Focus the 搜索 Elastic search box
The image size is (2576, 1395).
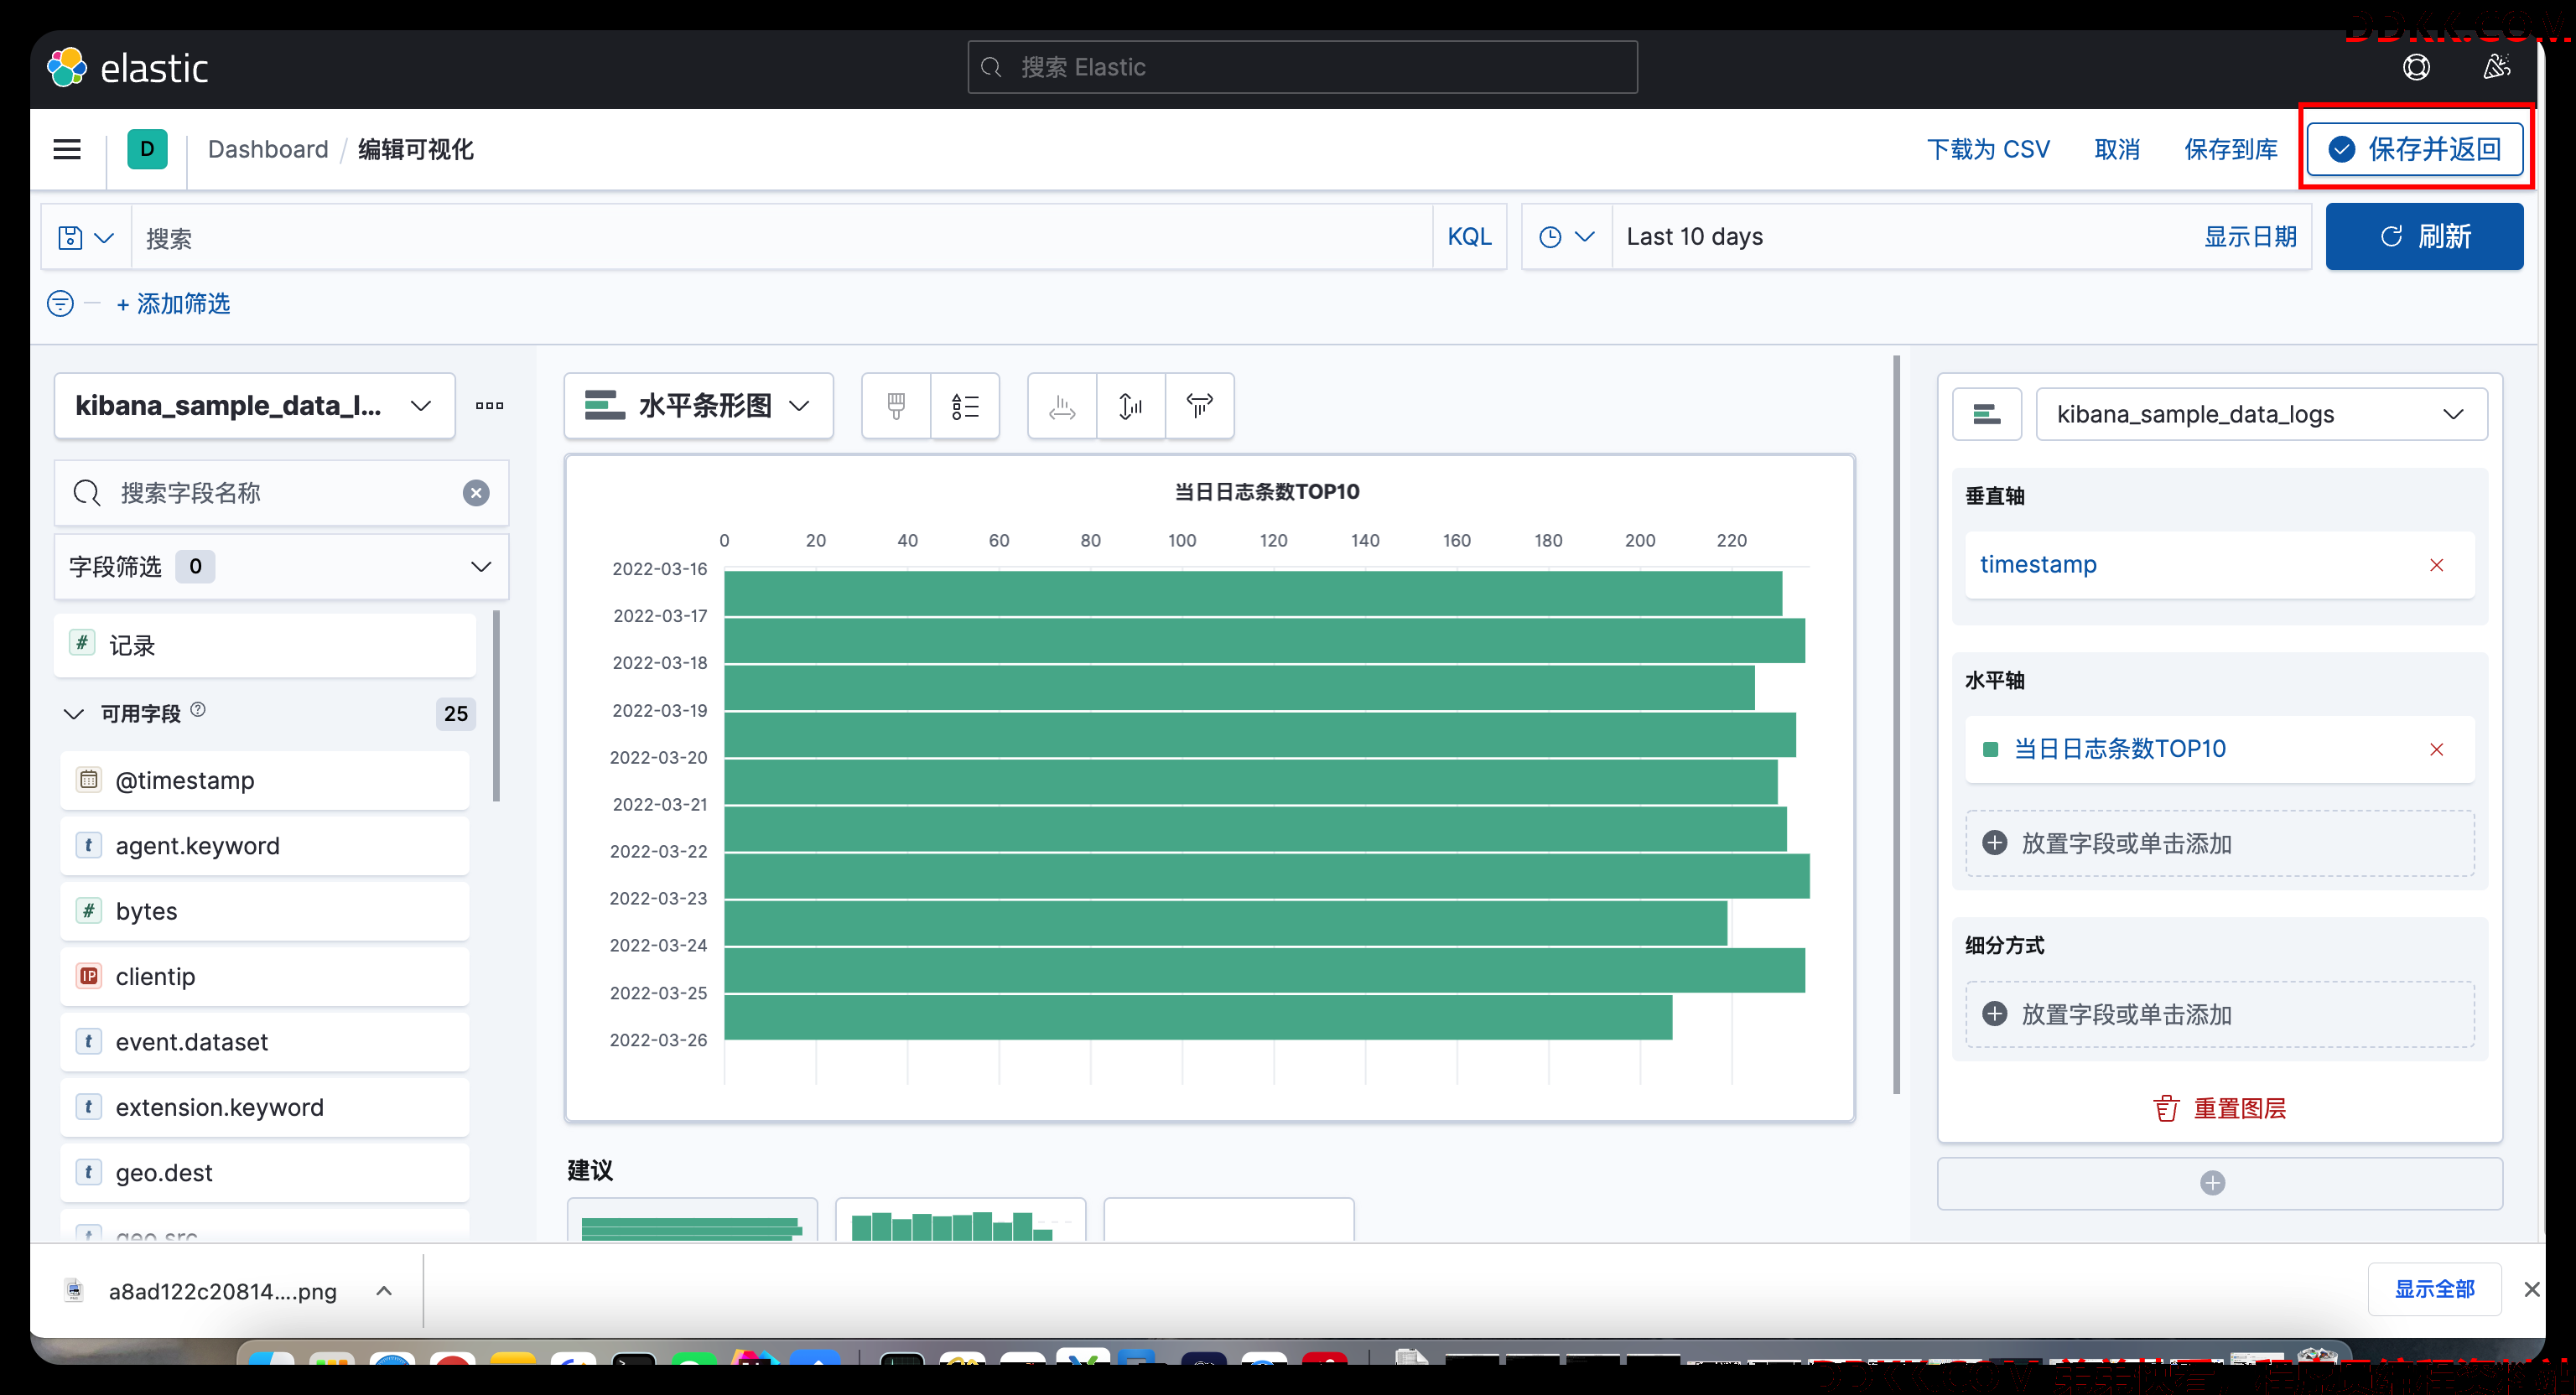(1302, 67)
